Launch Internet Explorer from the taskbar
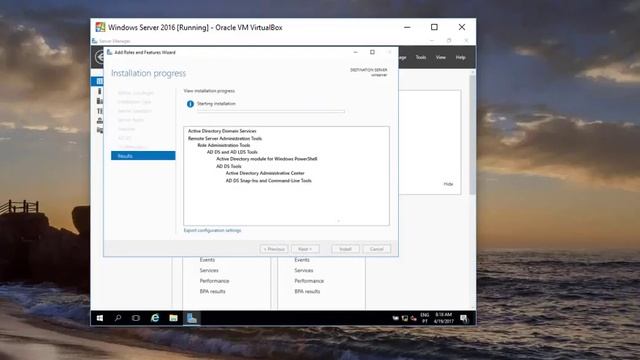The height and width of the screenshot is (360, 640). (155, 318)
